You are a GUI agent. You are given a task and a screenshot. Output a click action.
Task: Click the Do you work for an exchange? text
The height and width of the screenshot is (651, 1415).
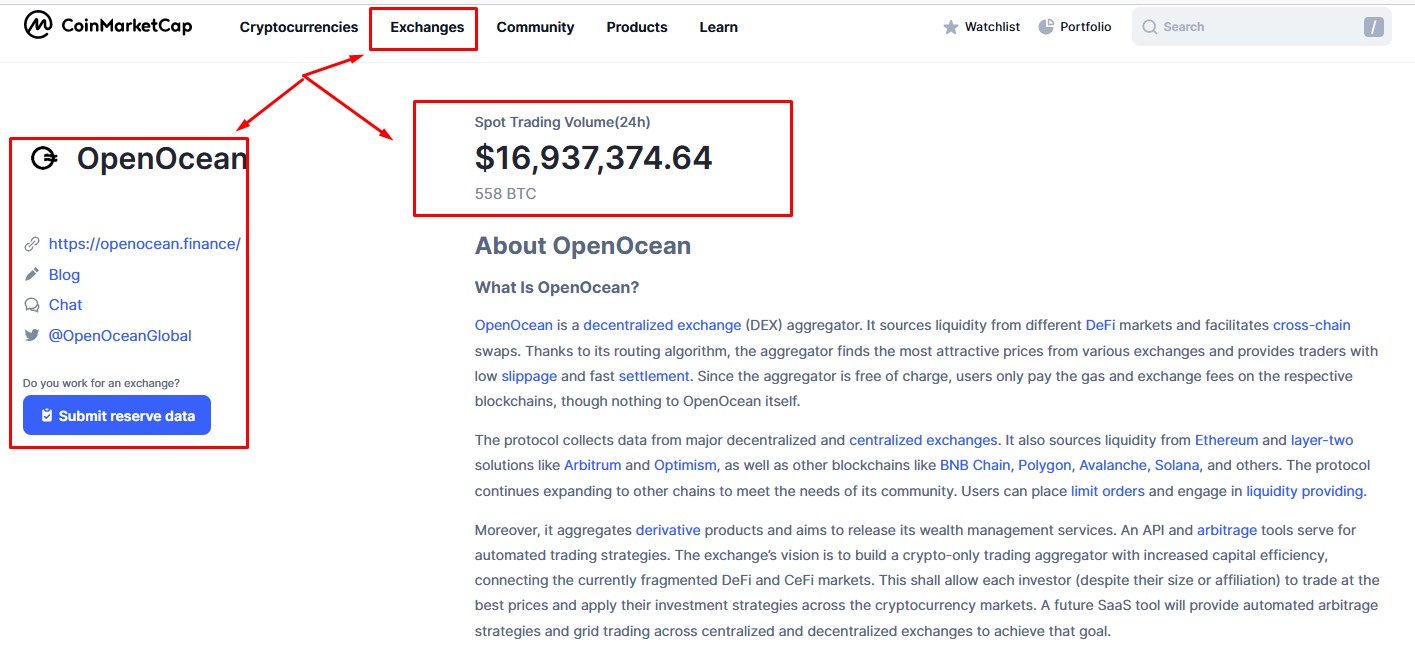click(101, 383)
